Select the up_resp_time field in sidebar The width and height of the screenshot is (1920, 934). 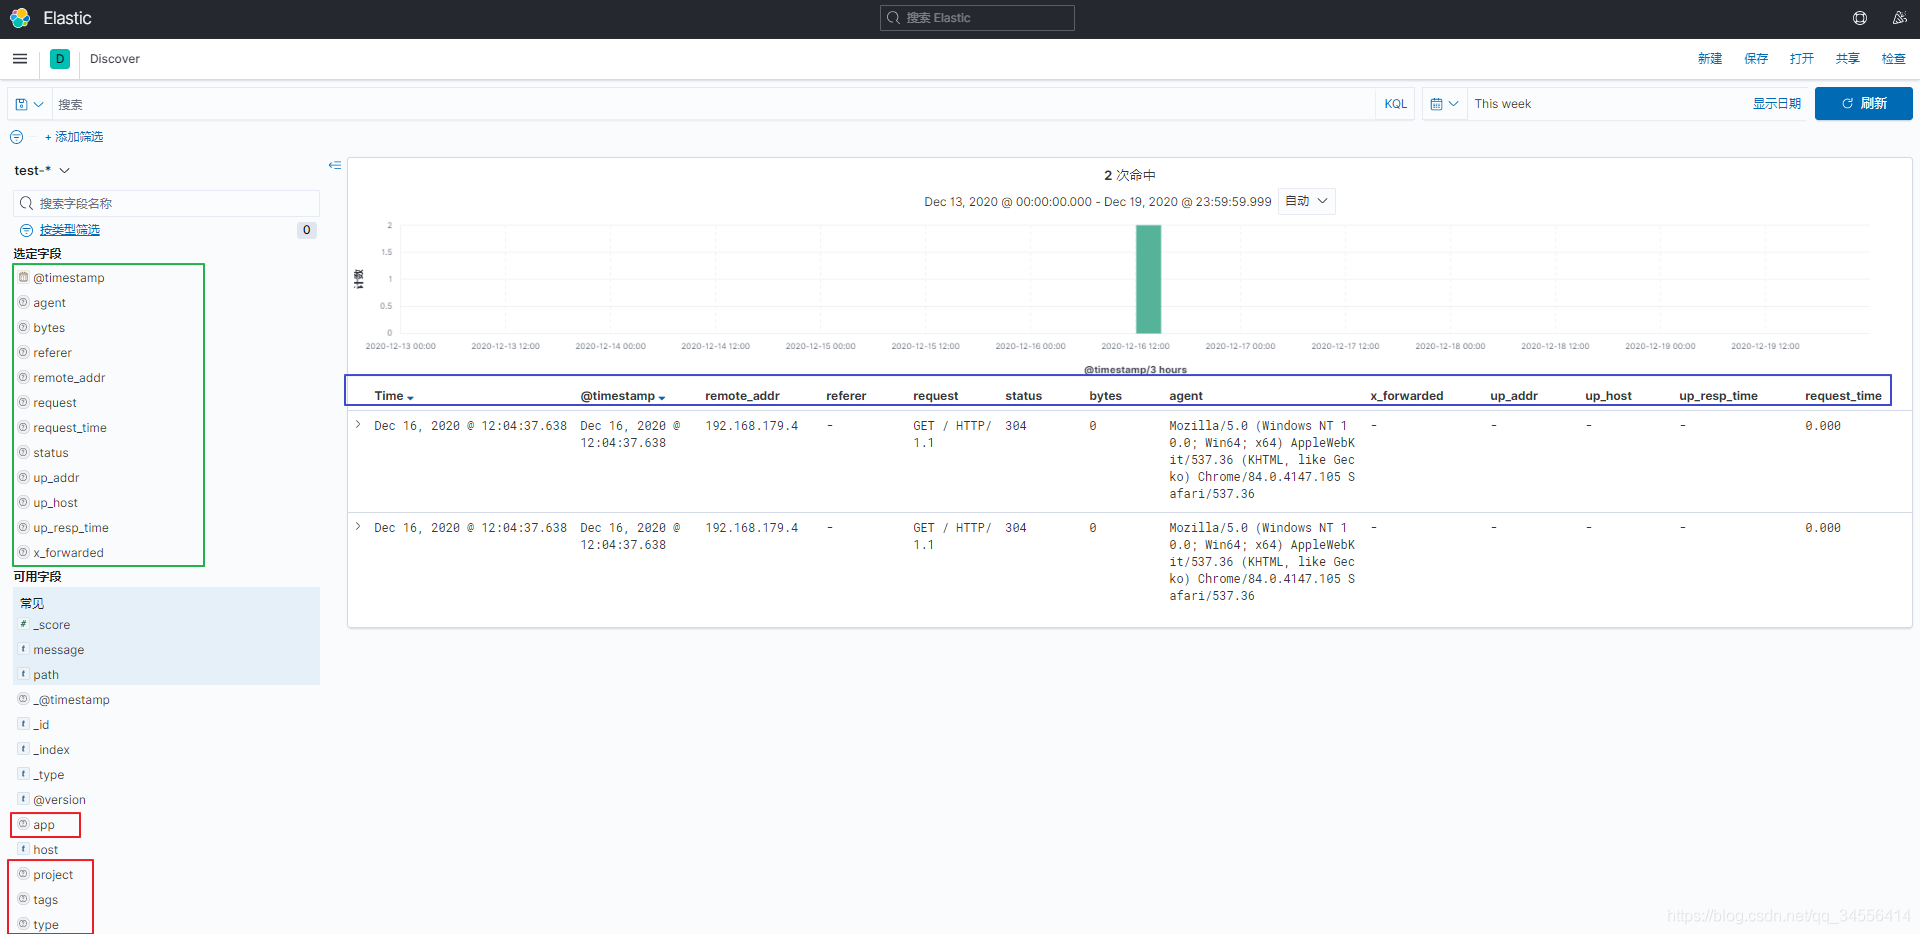pyautogui.click(x=71, y=528)
